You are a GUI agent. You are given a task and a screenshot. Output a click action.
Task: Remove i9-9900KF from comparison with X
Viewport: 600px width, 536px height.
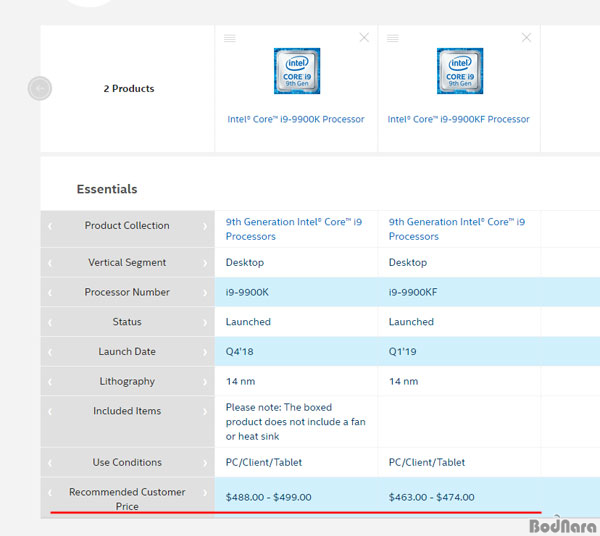(526, 37)
